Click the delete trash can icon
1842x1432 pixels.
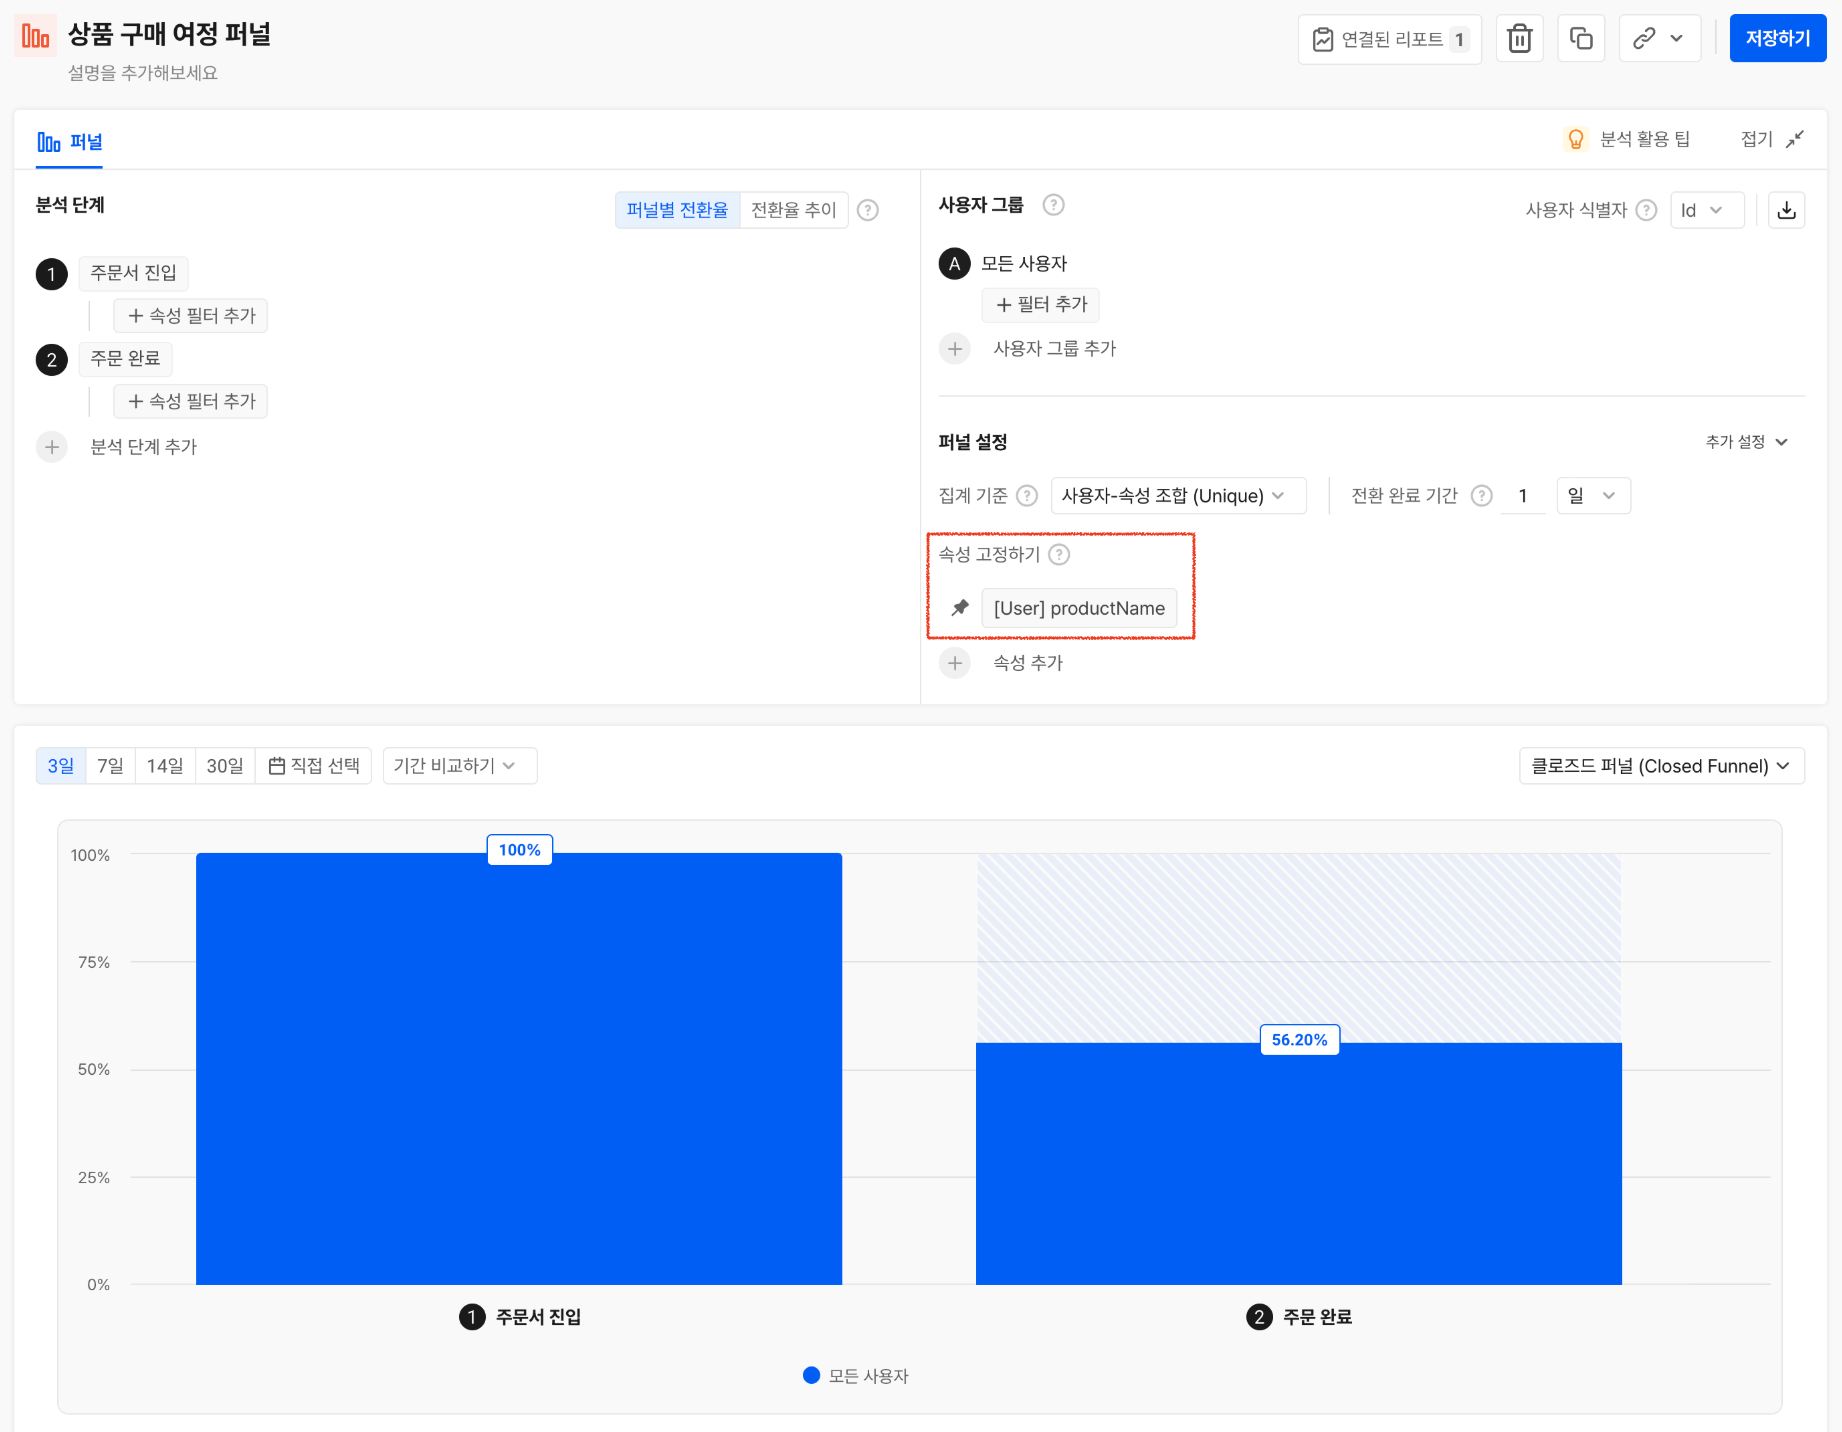point(1519,39)
